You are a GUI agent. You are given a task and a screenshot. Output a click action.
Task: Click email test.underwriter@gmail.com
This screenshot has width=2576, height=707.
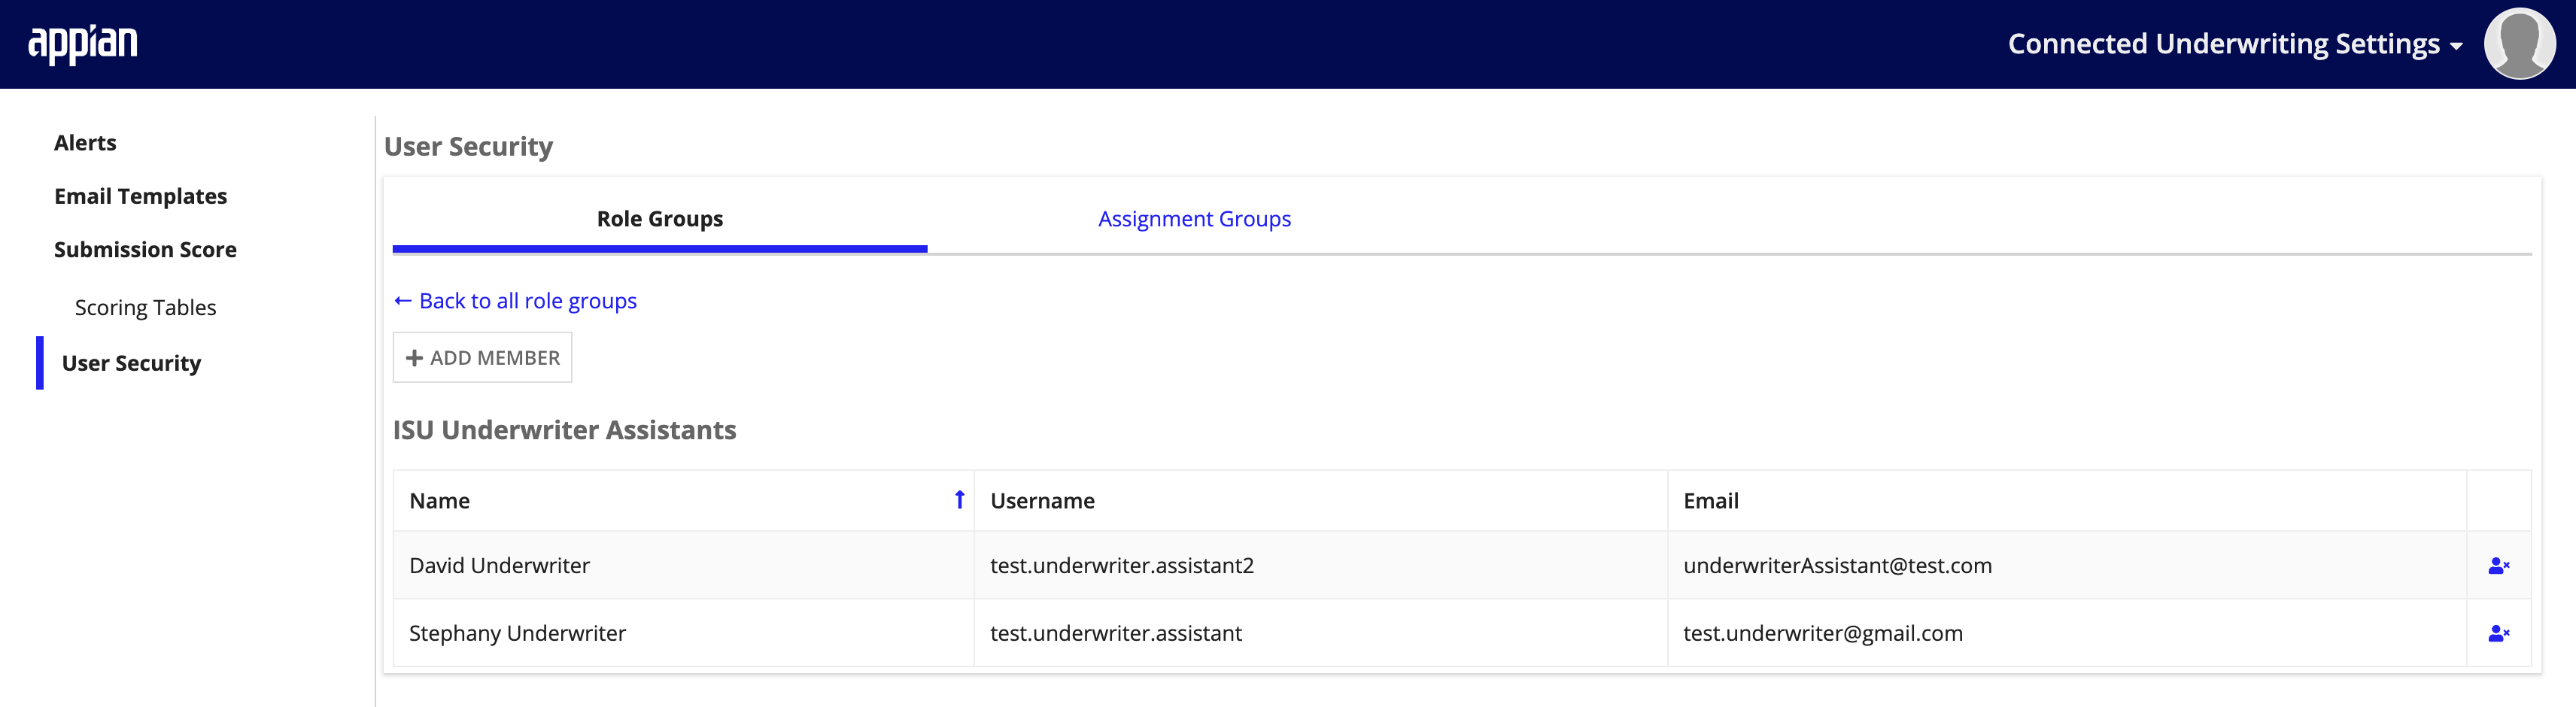pos(1822,633)
